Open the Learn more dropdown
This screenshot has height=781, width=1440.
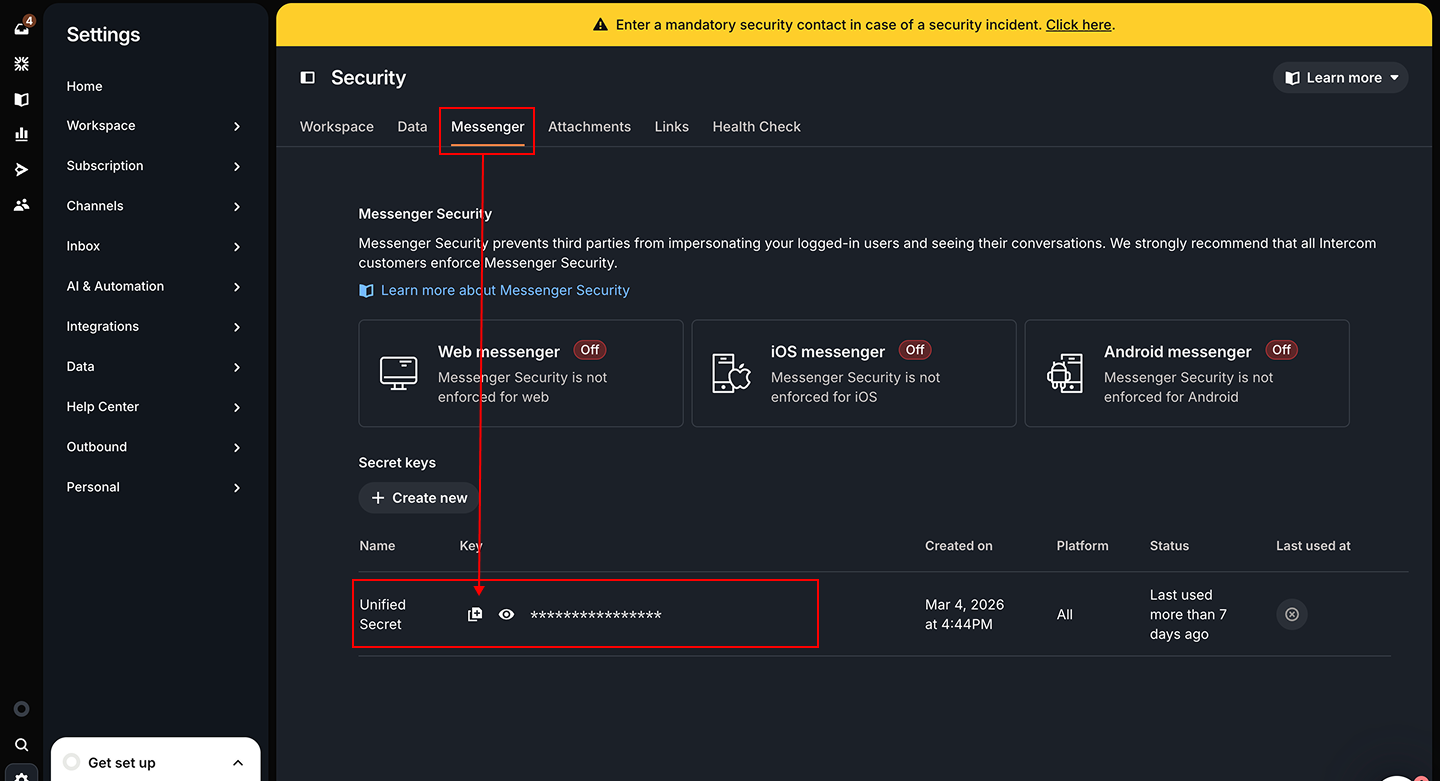1341,78
